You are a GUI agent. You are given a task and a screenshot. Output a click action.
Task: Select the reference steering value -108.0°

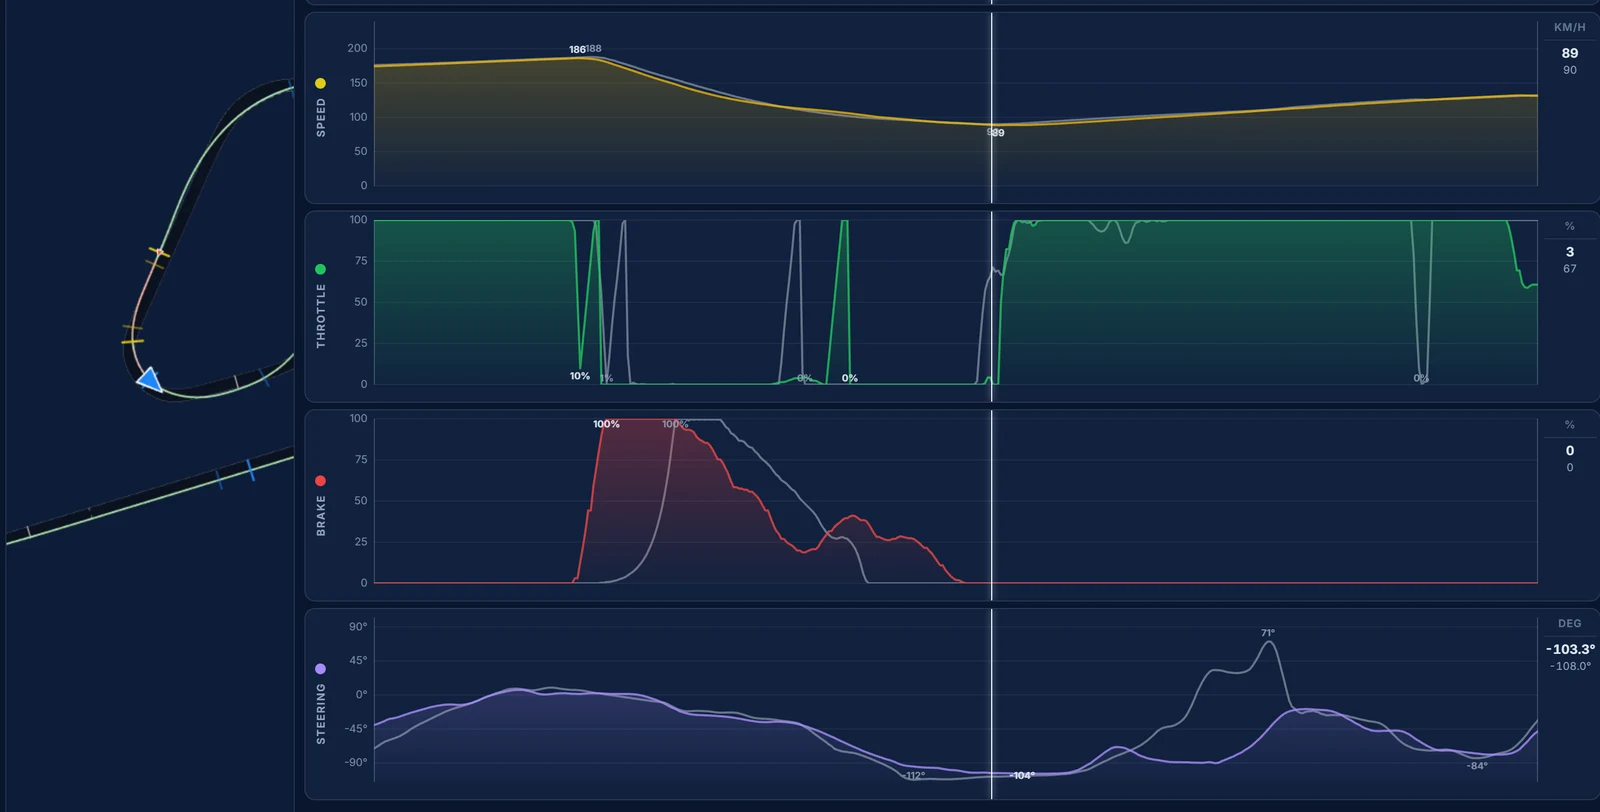pyautogui.click(x=1570, y=666)
